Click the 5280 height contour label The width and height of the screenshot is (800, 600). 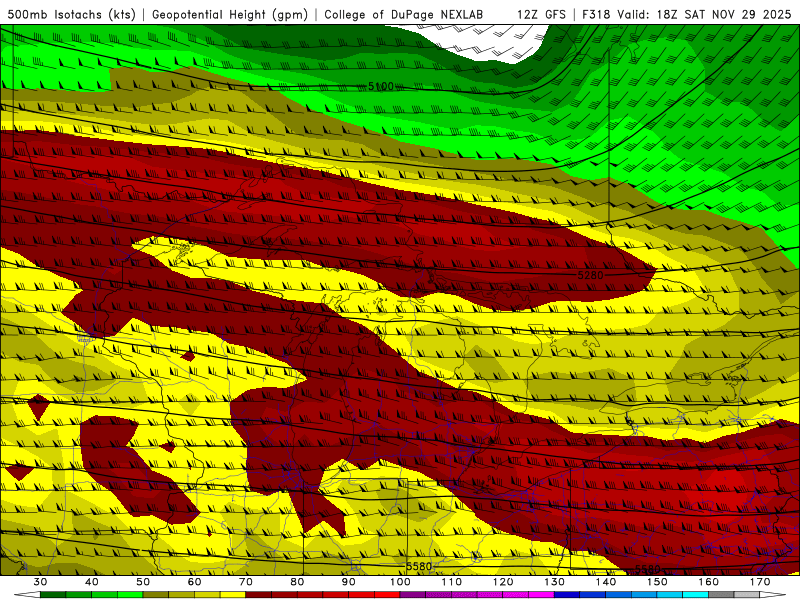(590, 275)
